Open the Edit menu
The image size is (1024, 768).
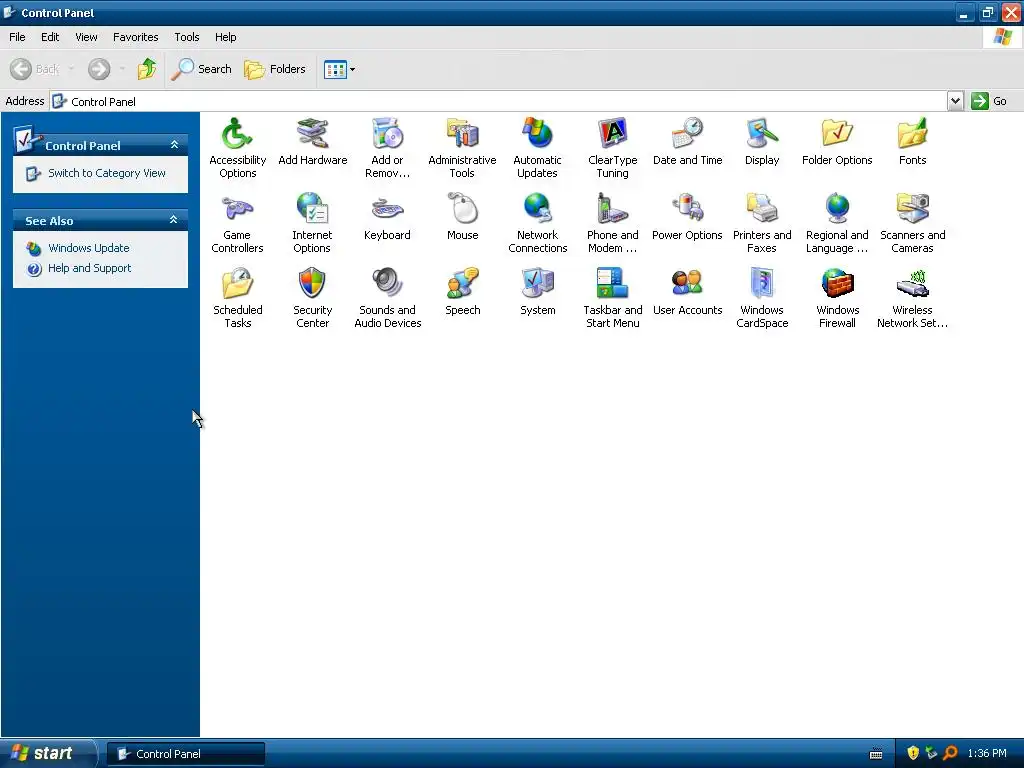tap(50, 37)
